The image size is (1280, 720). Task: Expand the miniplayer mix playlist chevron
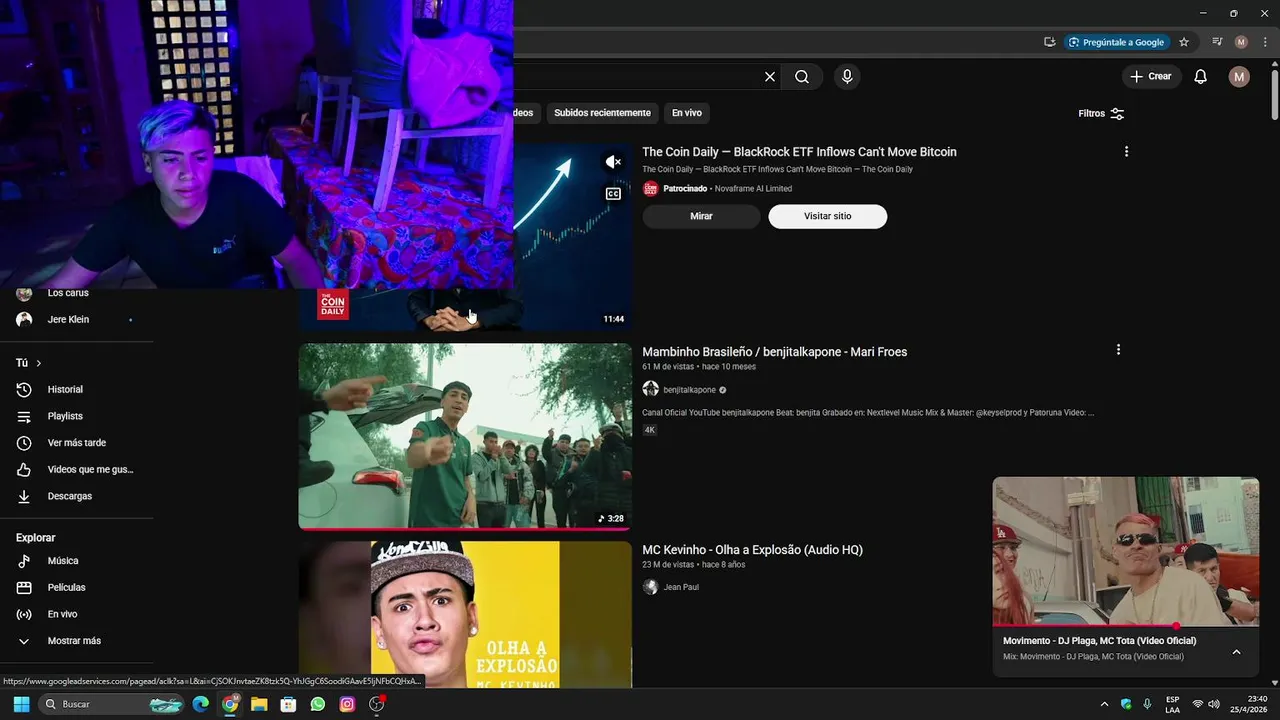click(1236, 652)
